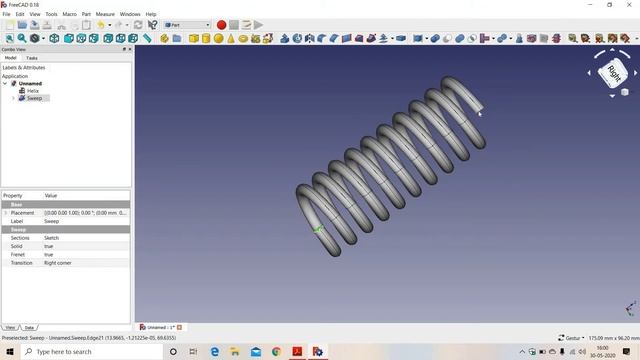Switch to the top view cube icon
Image resolution: width=640 pixels, height=360 pixels.
pyautogui.click(x=81, y=38)
